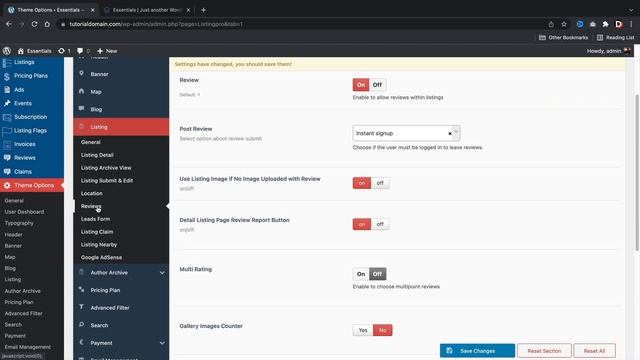
Task: Click the Theme Options gear icon
Action: pyautogui.click(x=7, y=185)
